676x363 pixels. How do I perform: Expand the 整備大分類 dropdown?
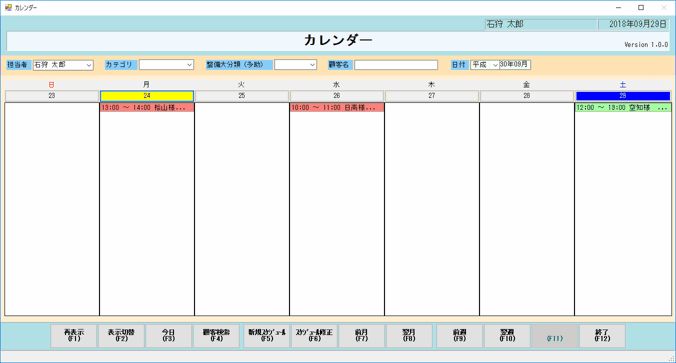coord(295,65)
